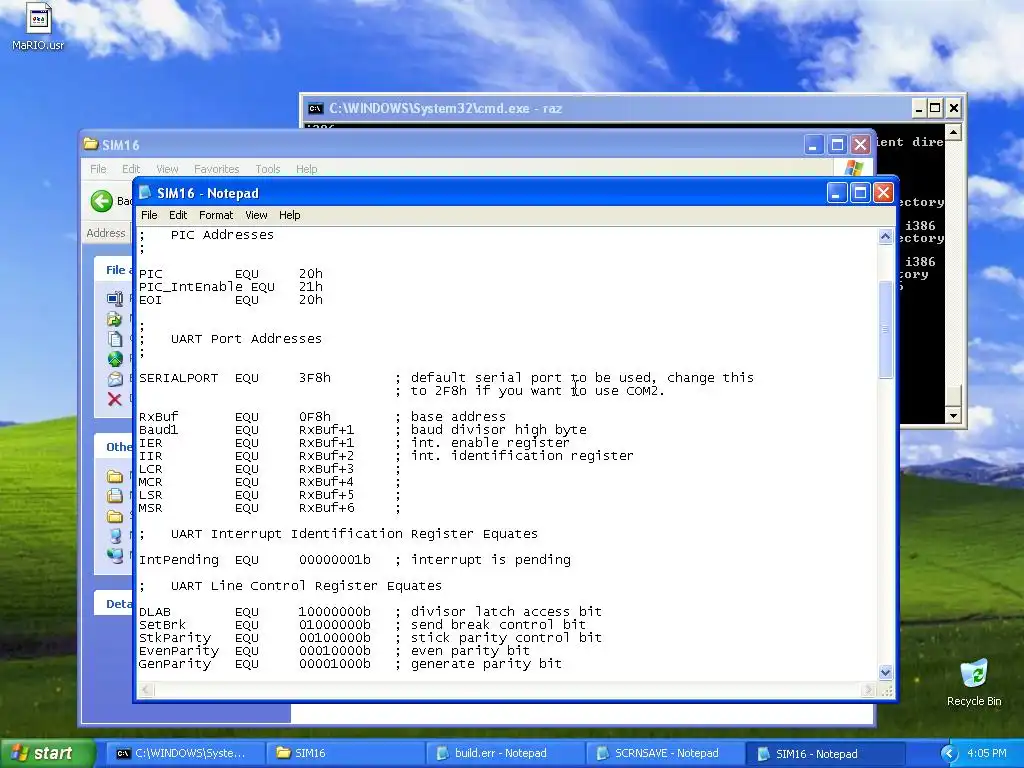Click '10000000b' value in Notepad
The width and height of the screenshot is (1024, 768).
tap(334, 612)
